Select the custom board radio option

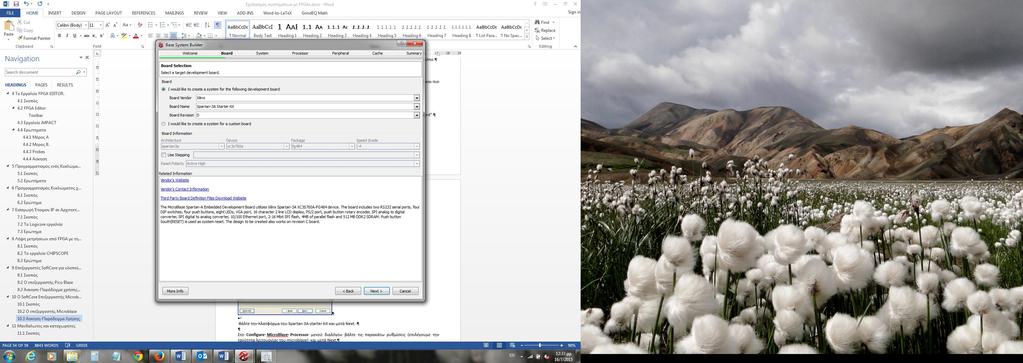tap(164, 123)
